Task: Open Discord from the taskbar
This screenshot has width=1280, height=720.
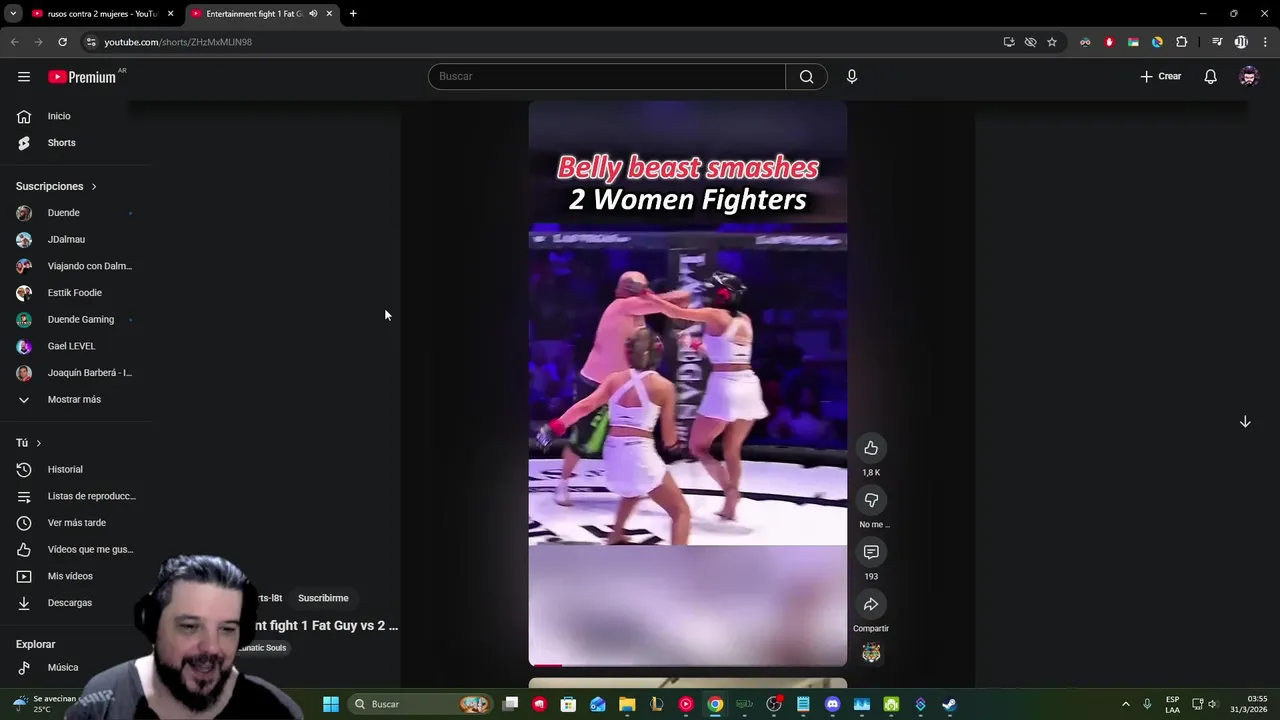Action: coord(832,704)
